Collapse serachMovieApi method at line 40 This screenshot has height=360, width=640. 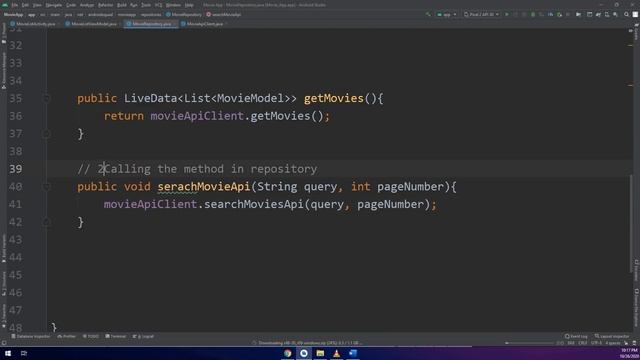click(x=46, y=187)
